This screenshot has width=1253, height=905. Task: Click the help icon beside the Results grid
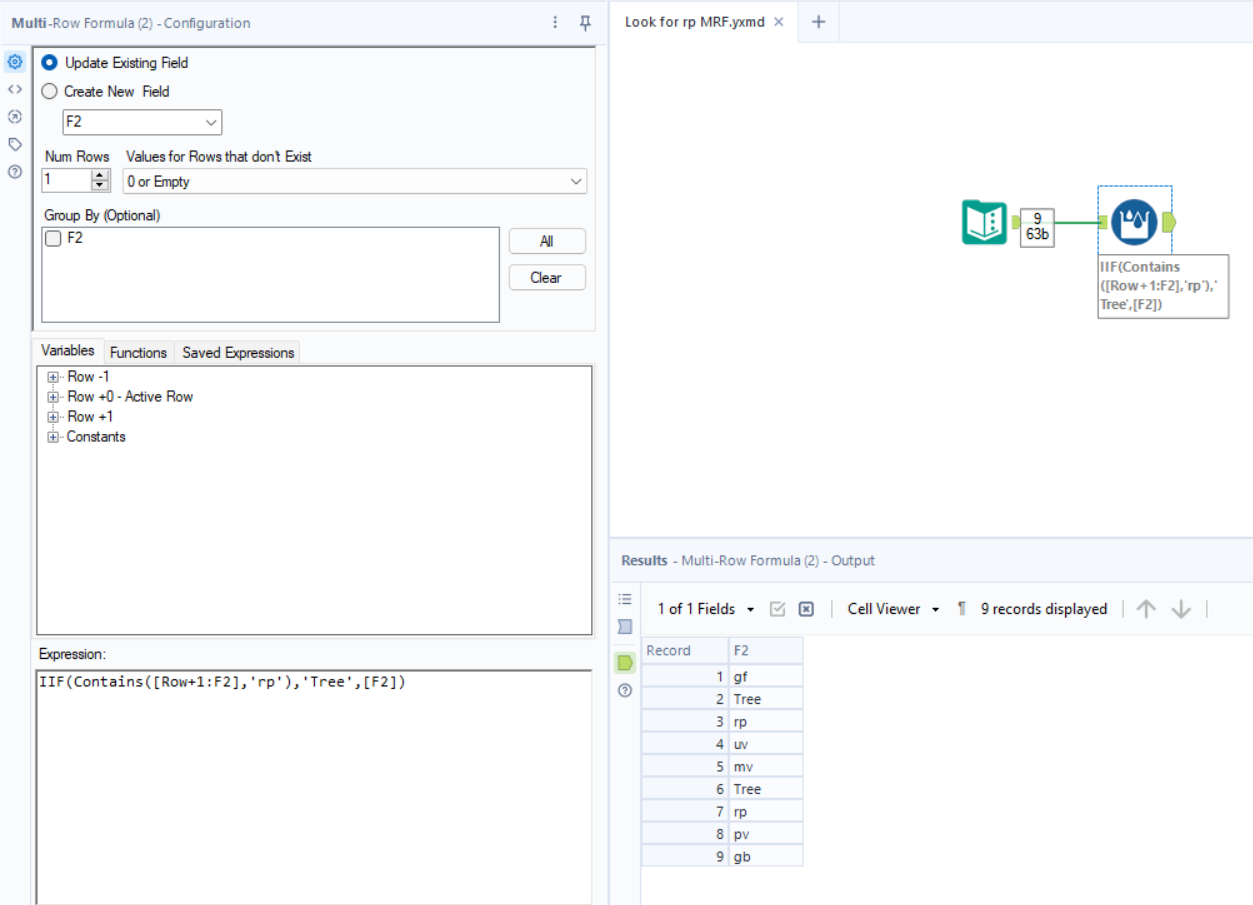pos(624,689)
